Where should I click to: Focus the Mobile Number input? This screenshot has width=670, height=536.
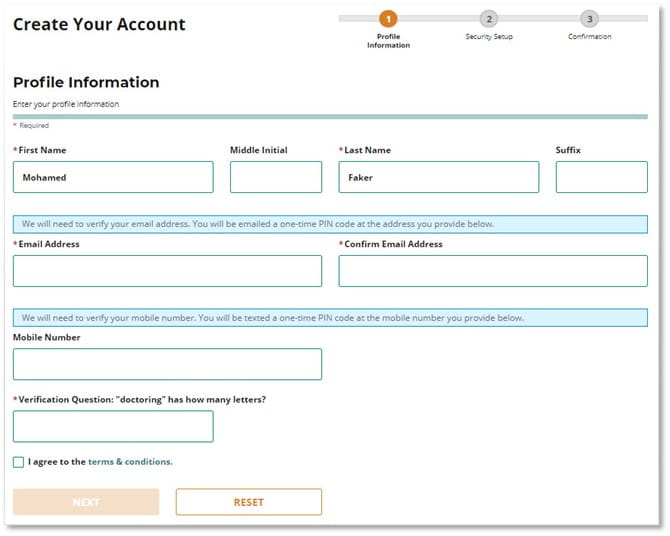167,364
